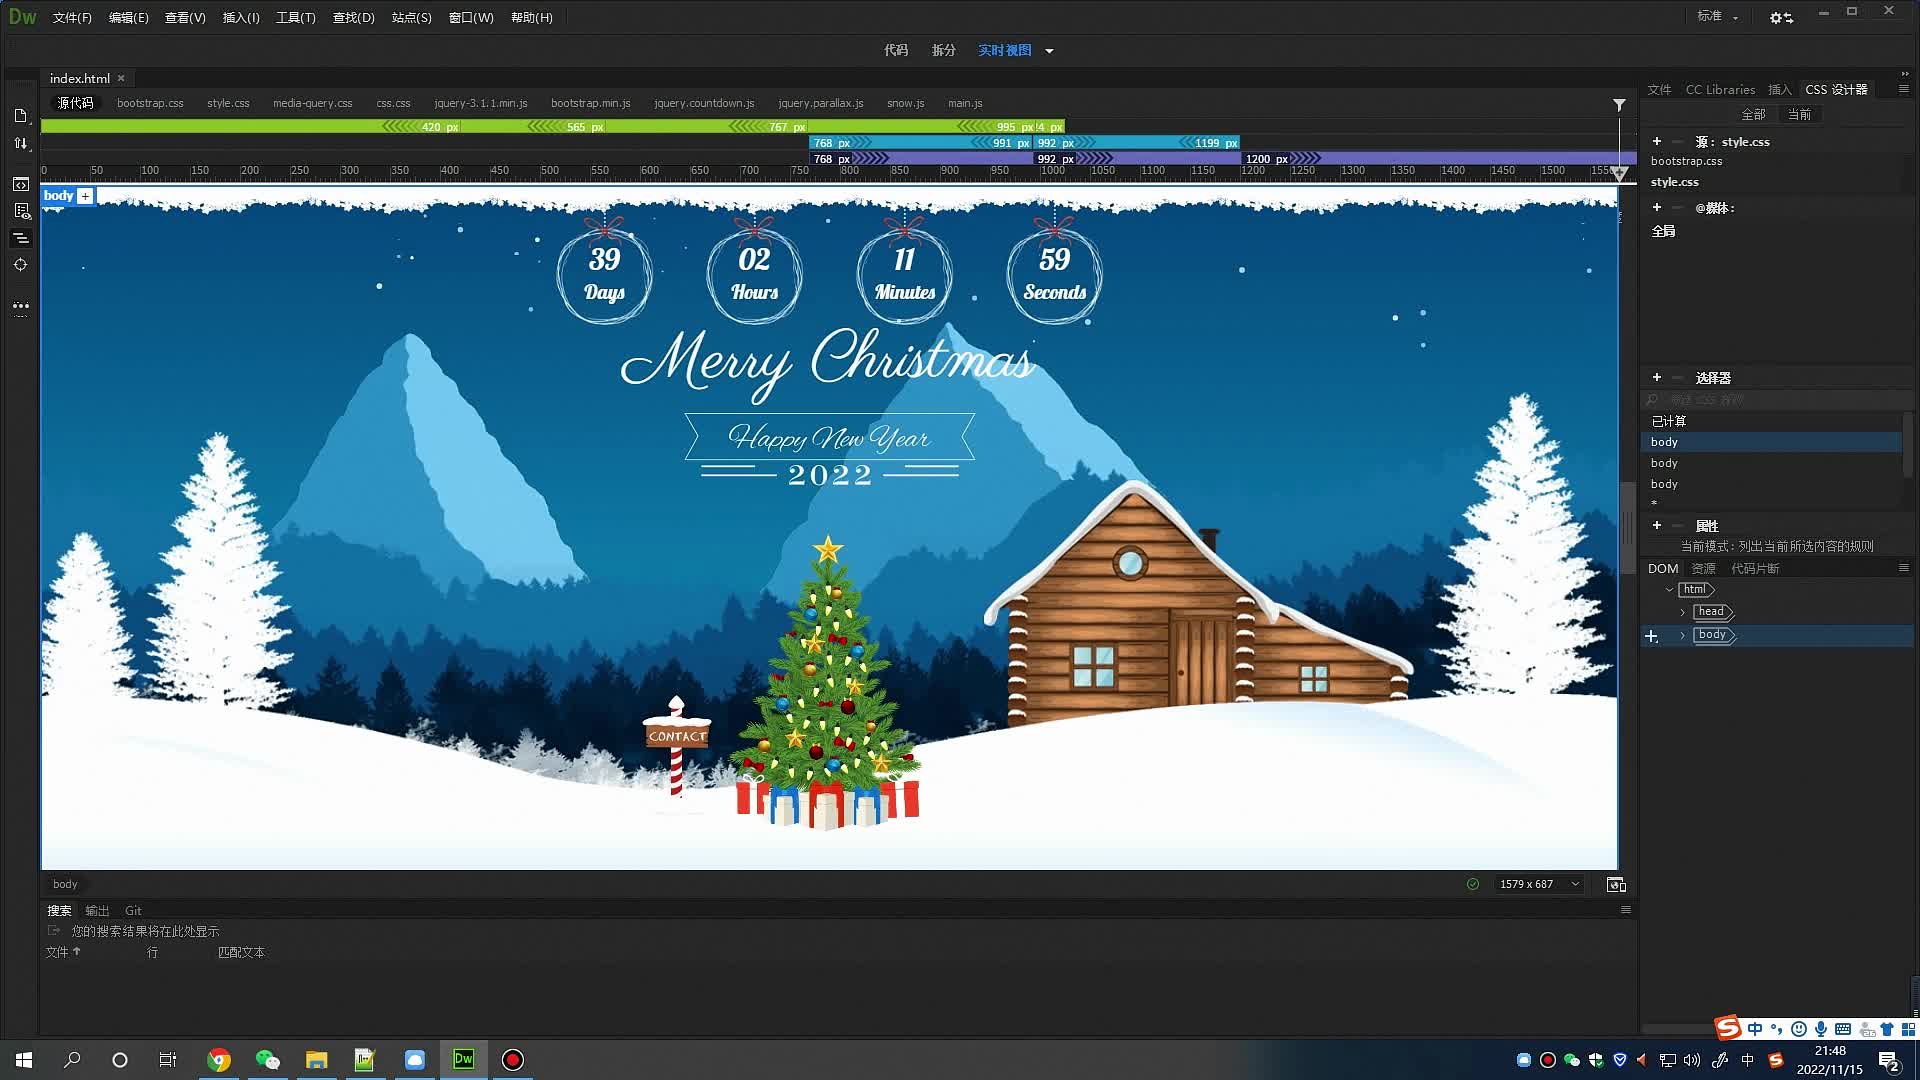Switch to the CC Libraries panel tab
Screen dimensions: 1920x1080
click(1720, 90)
